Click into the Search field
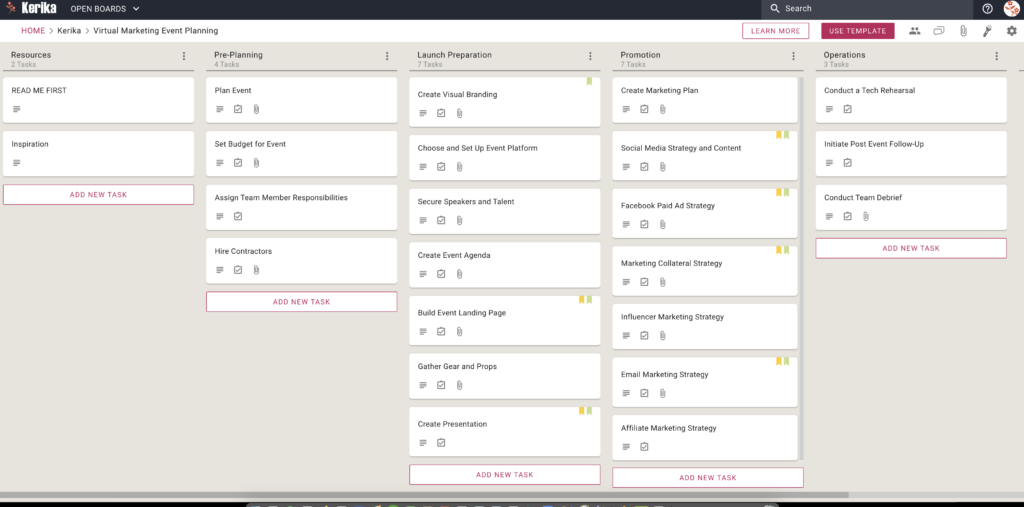 [x=869, y=8]
